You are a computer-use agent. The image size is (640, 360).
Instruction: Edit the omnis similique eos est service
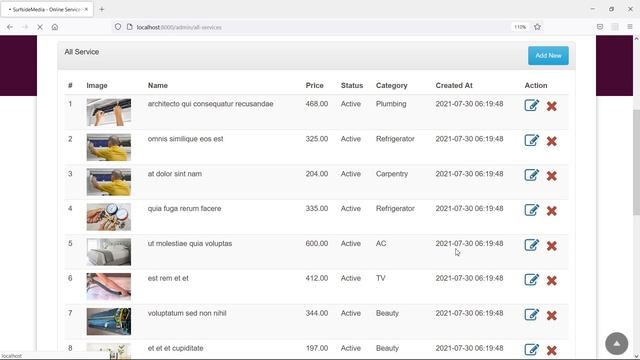[x=531, y=140]
